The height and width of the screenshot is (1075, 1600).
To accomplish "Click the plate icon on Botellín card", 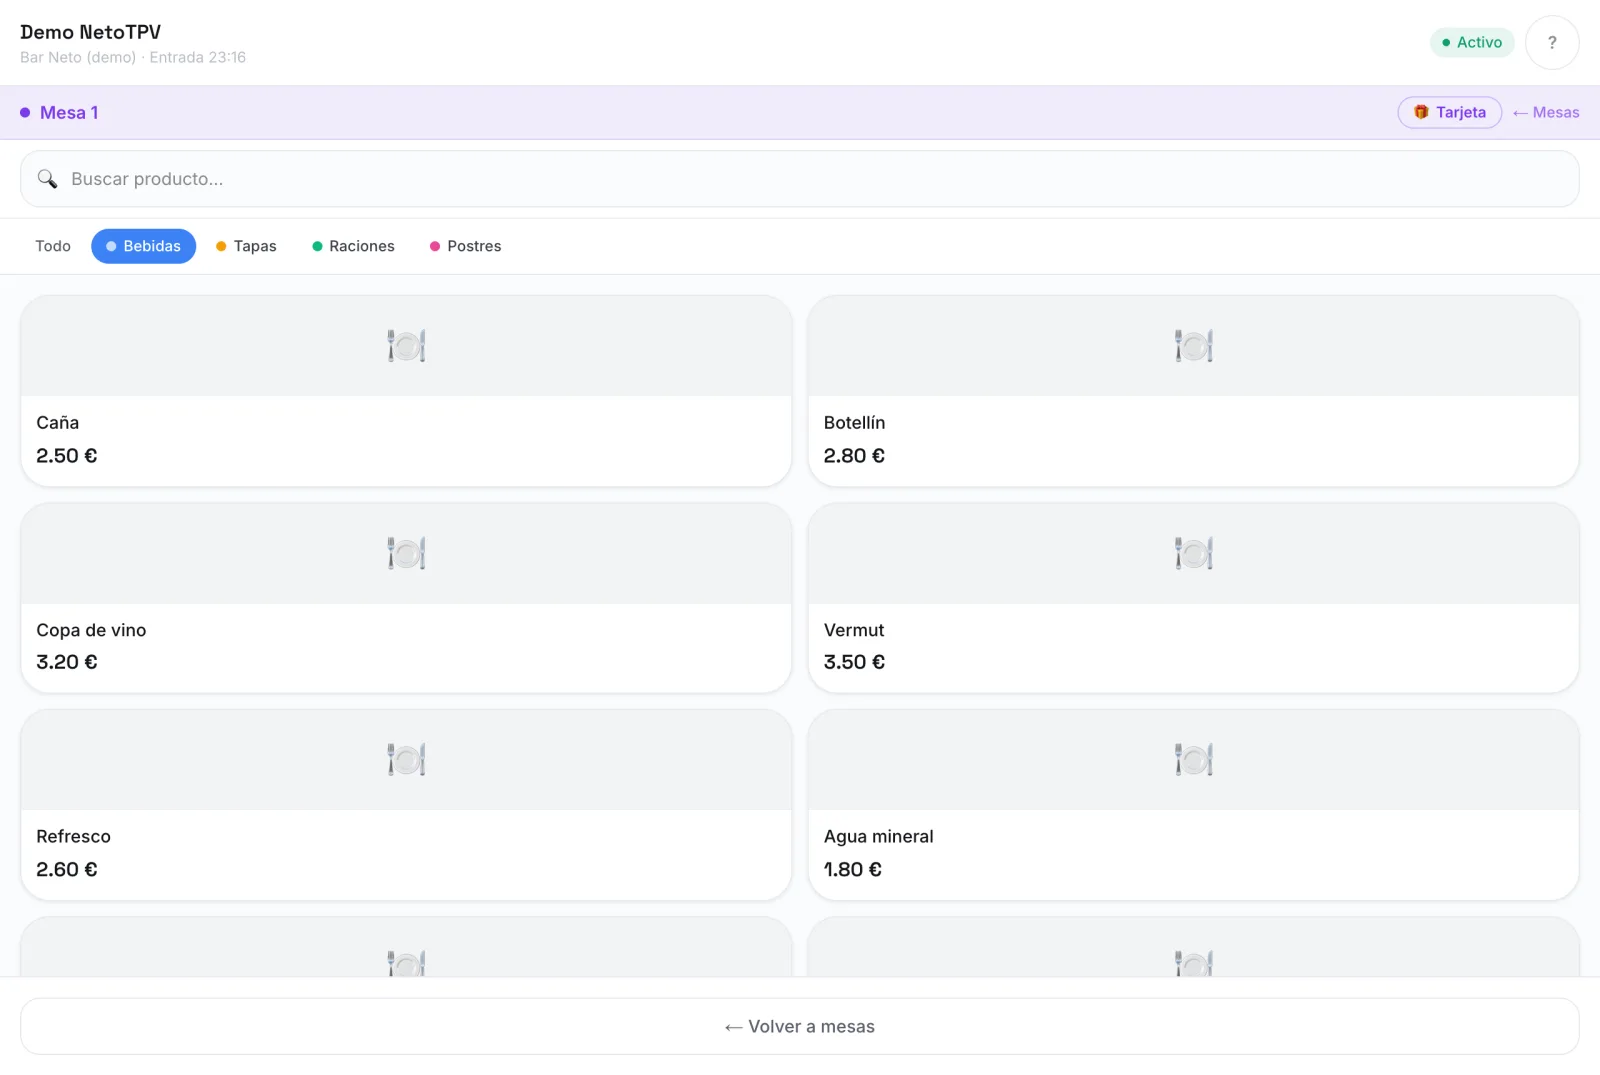I will (x=1193, y=346).
